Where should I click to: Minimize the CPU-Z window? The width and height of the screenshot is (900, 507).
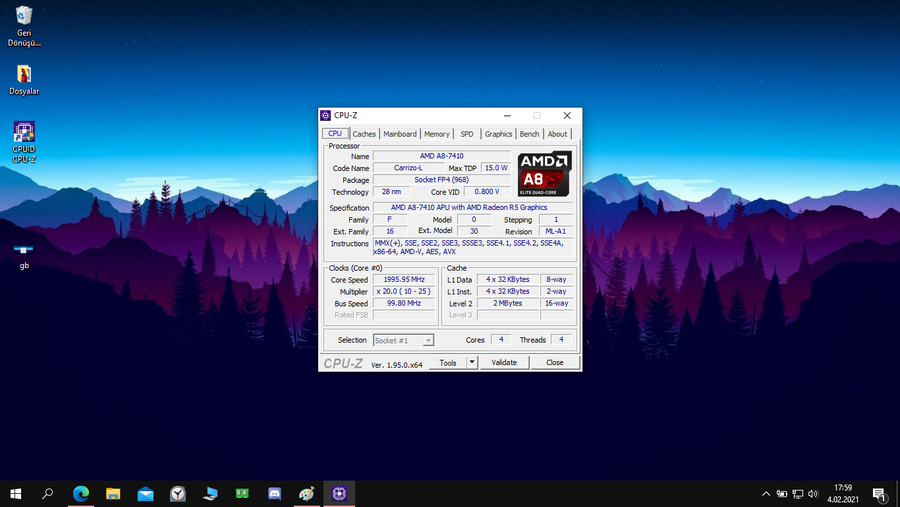click(507, 115)
